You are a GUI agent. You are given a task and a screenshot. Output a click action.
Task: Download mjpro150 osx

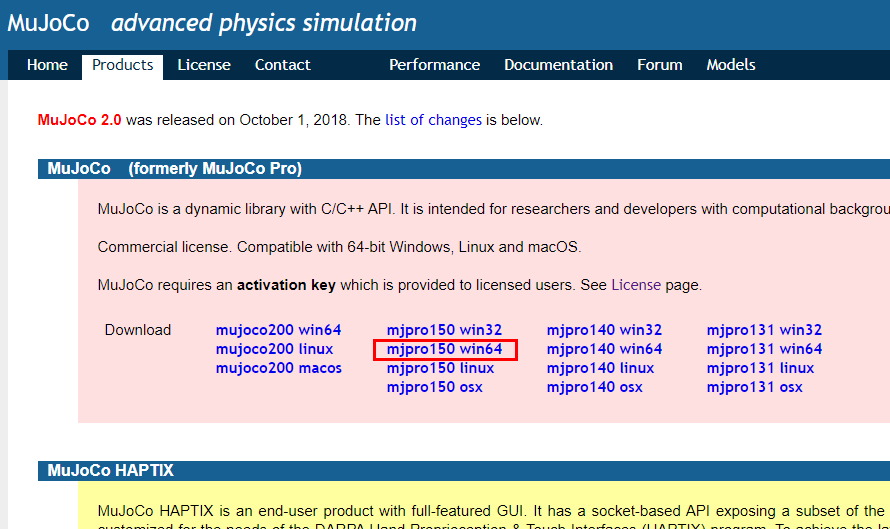coord(434,387)
